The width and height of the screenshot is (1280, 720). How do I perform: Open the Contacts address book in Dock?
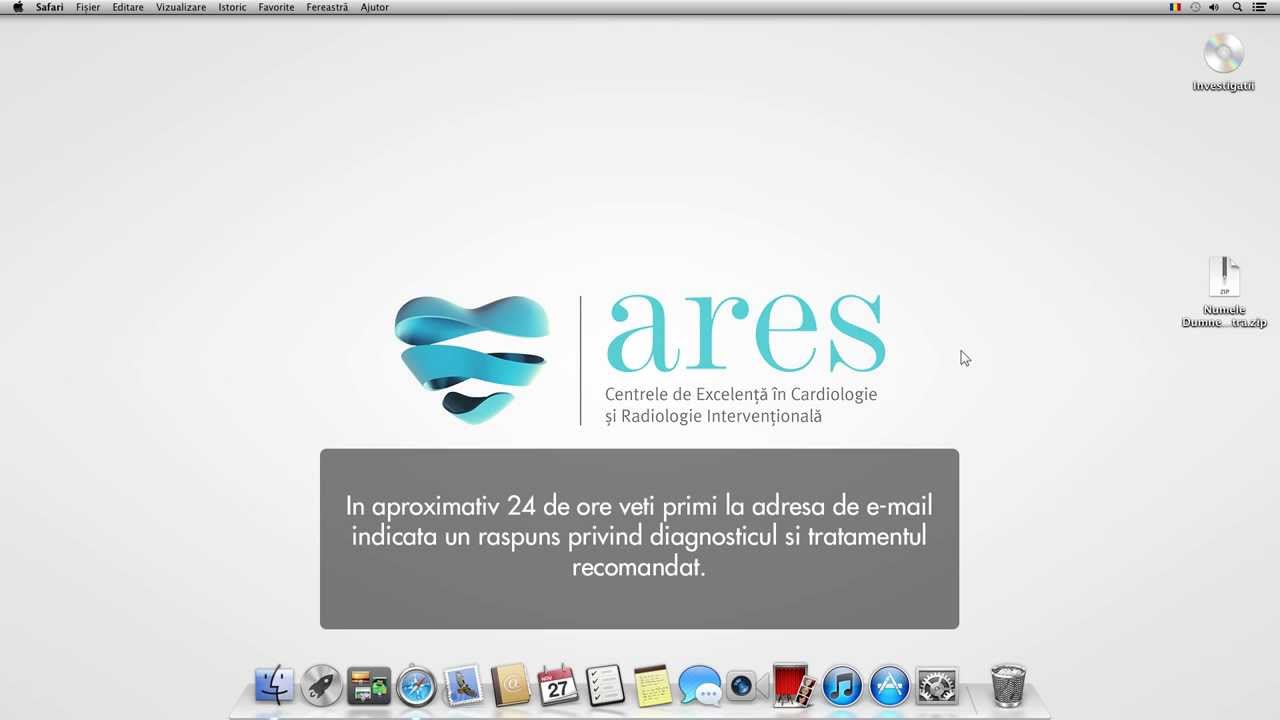(x=511, y=686)
